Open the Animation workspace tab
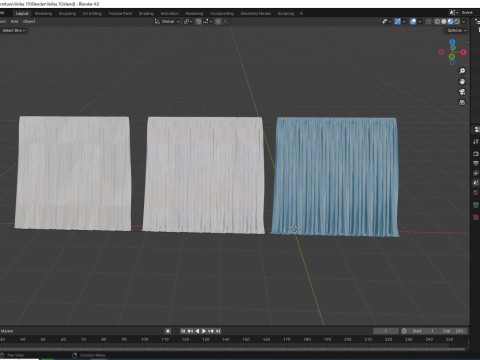 click(170, 13)
